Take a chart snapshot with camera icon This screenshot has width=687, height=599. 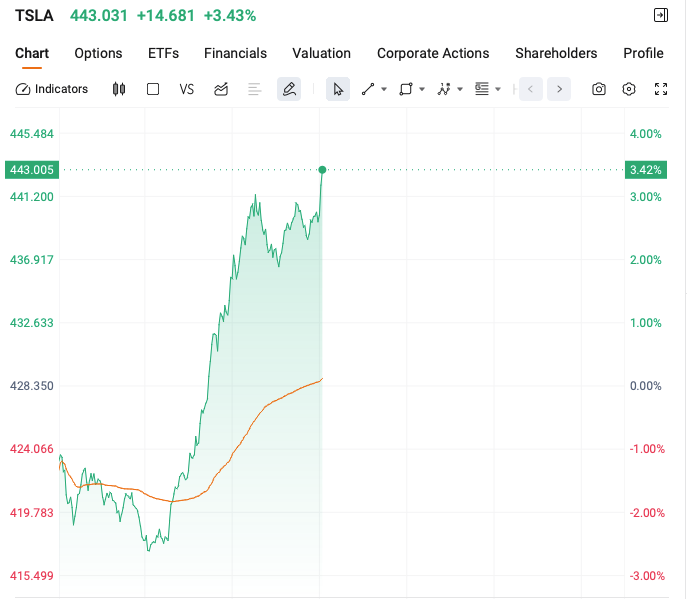point(599,89)
